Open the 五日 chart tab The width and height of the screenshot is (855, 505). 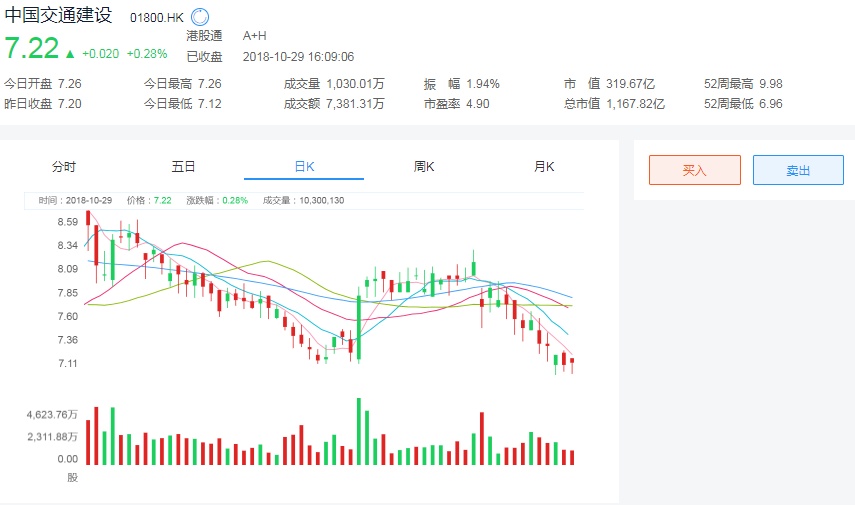[183, 167]
